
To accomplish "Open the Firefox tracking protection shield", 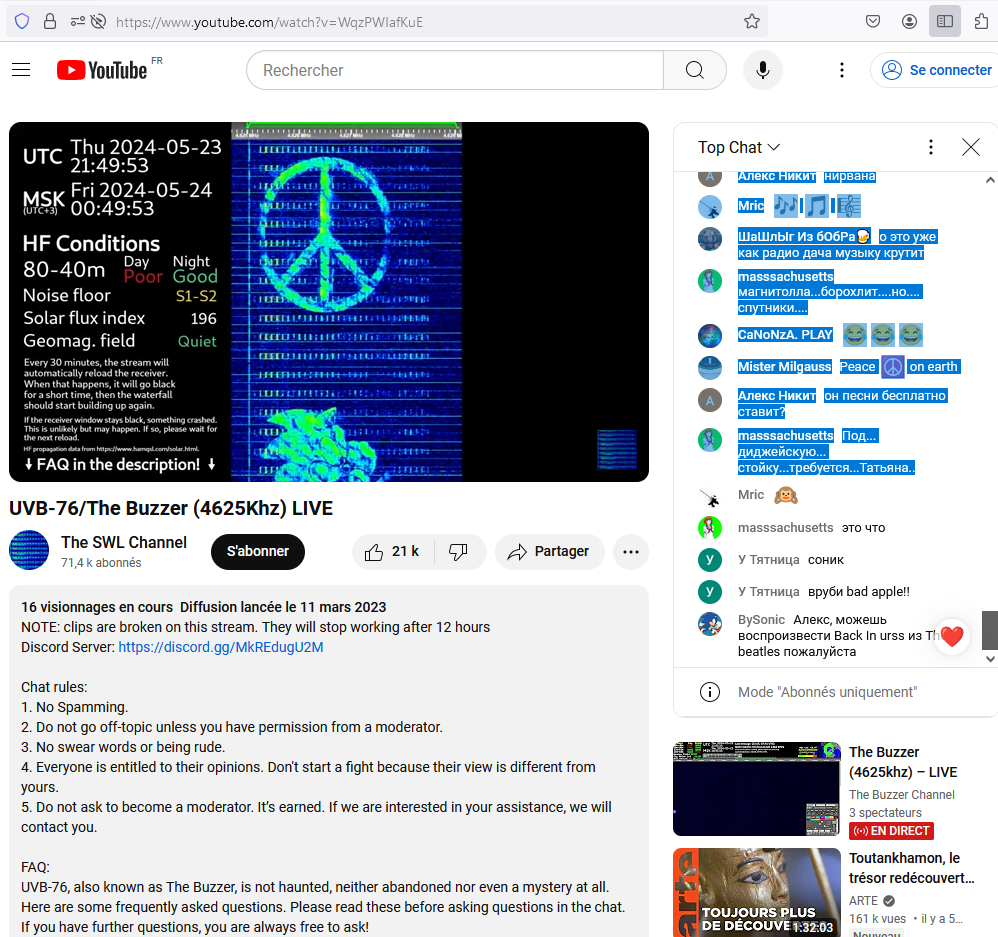I will pyautogui.click(x=22, y=22).
